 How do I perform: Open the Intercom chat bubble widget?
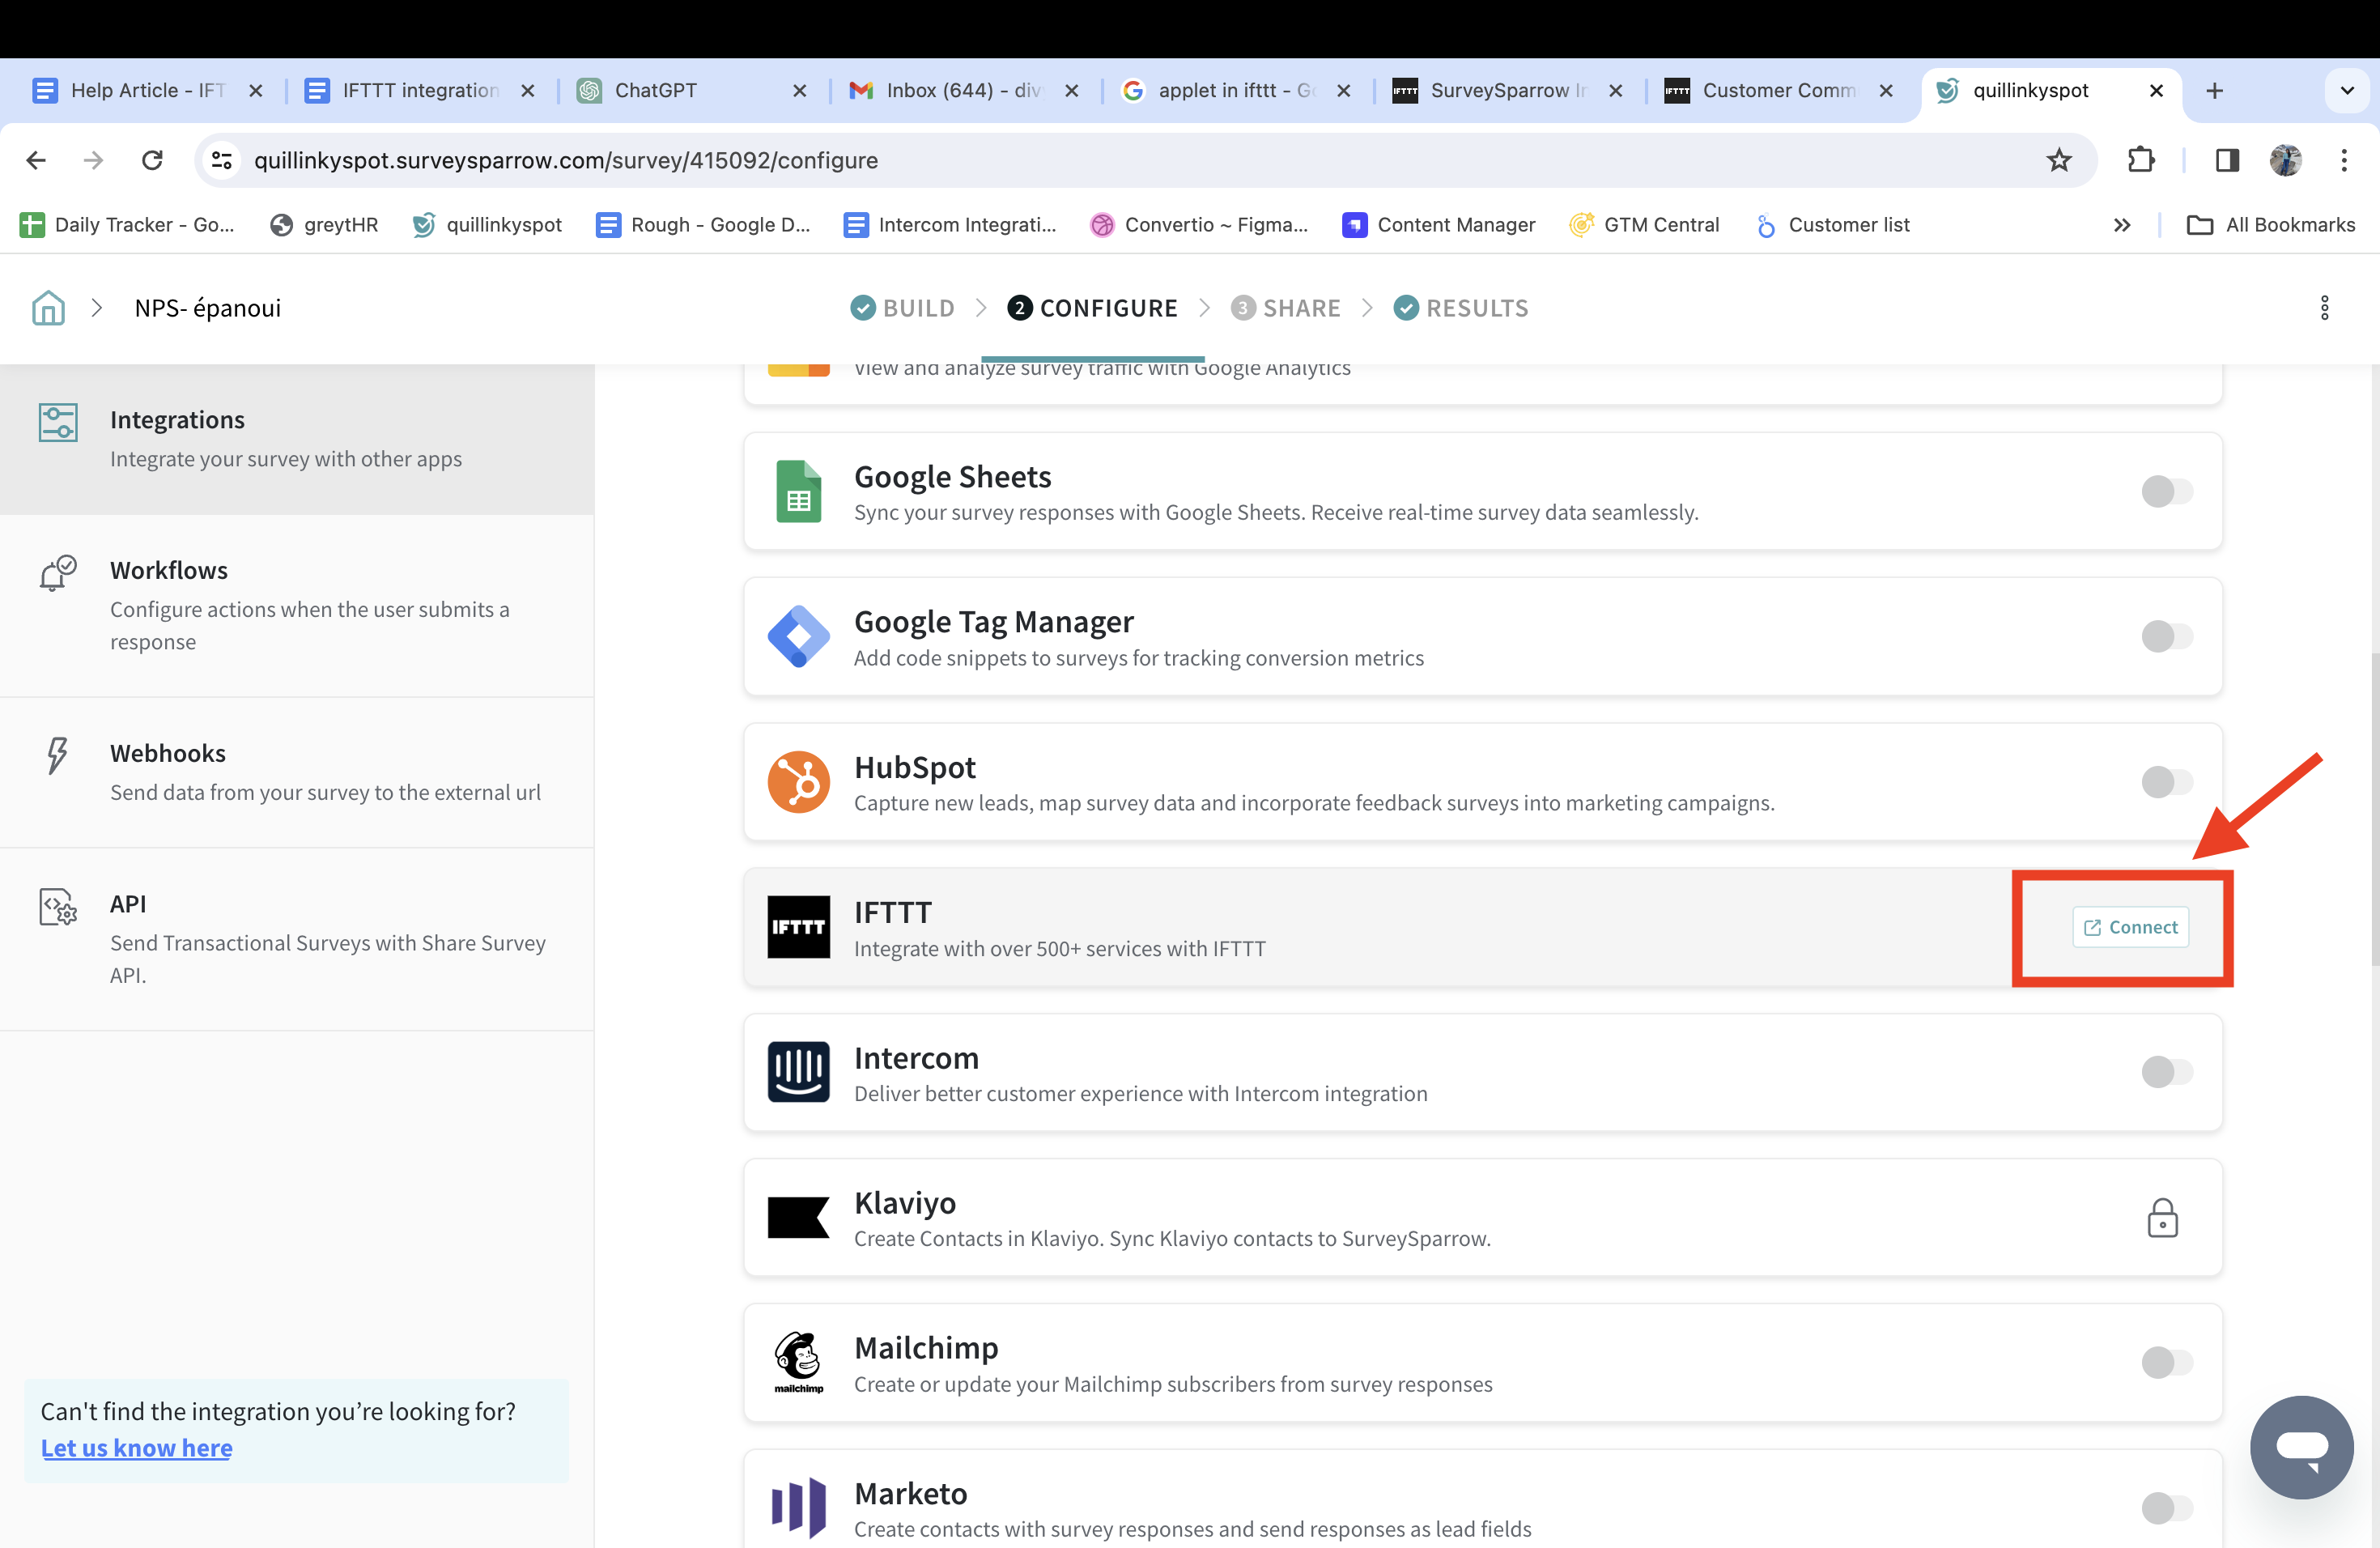point(2301,1446)
